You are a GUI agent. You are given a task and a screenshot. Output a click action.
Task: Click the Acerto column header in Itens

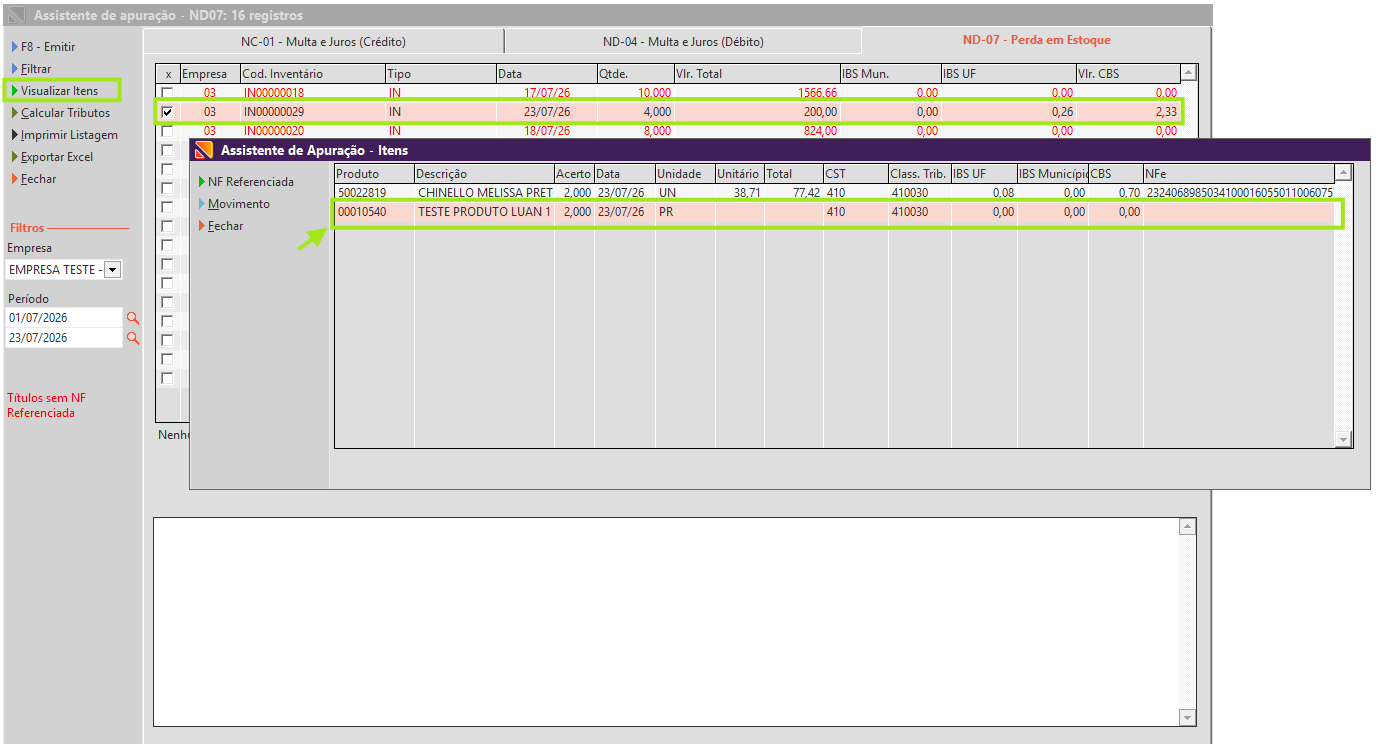tap(574, 174)
